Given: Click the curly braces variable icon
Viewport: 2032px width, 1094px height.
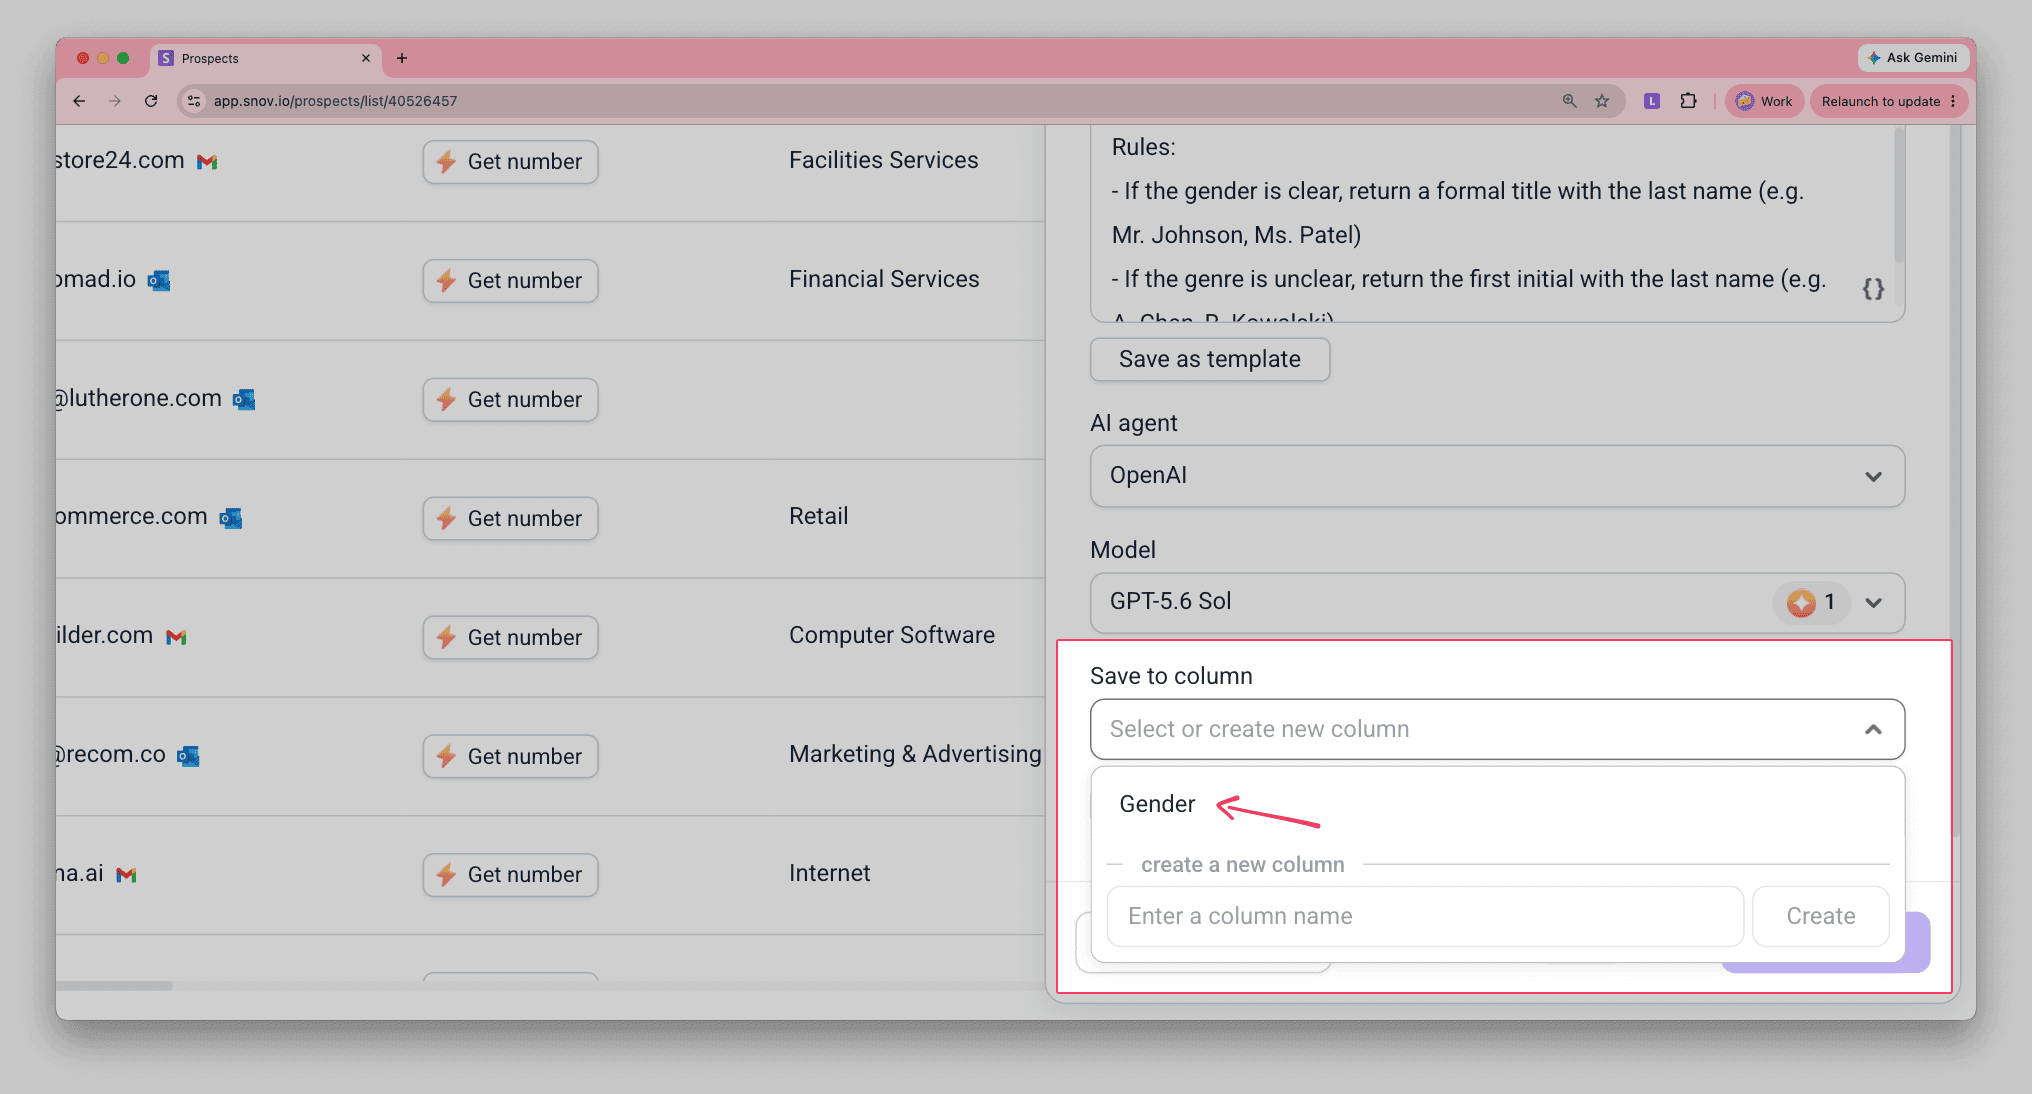Looking at the screenshot, I should [1873, 289].
